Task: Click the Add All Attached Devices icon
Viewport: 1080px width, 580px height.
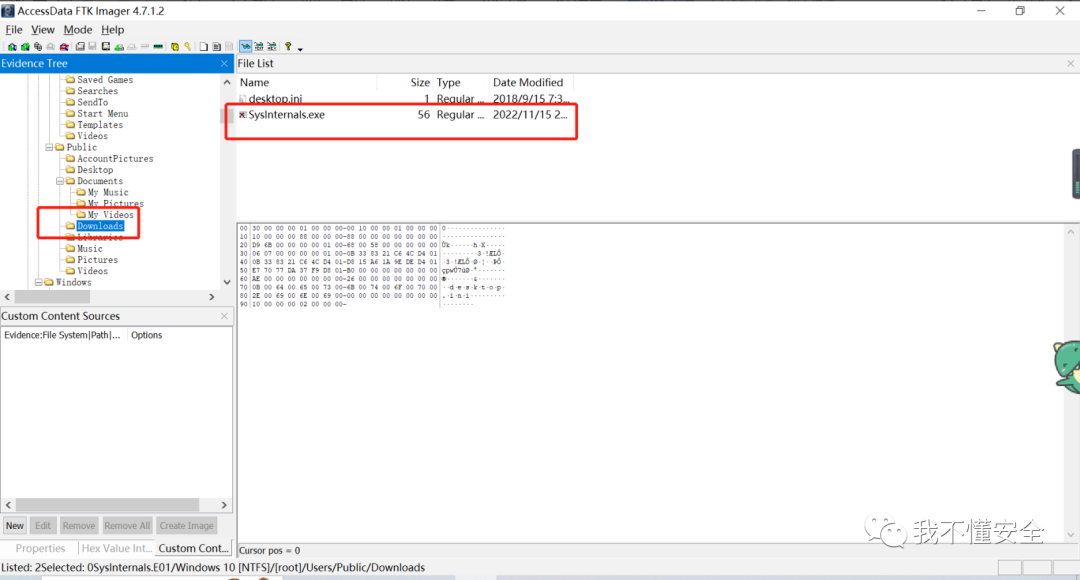Action: [x=25, y=47]
